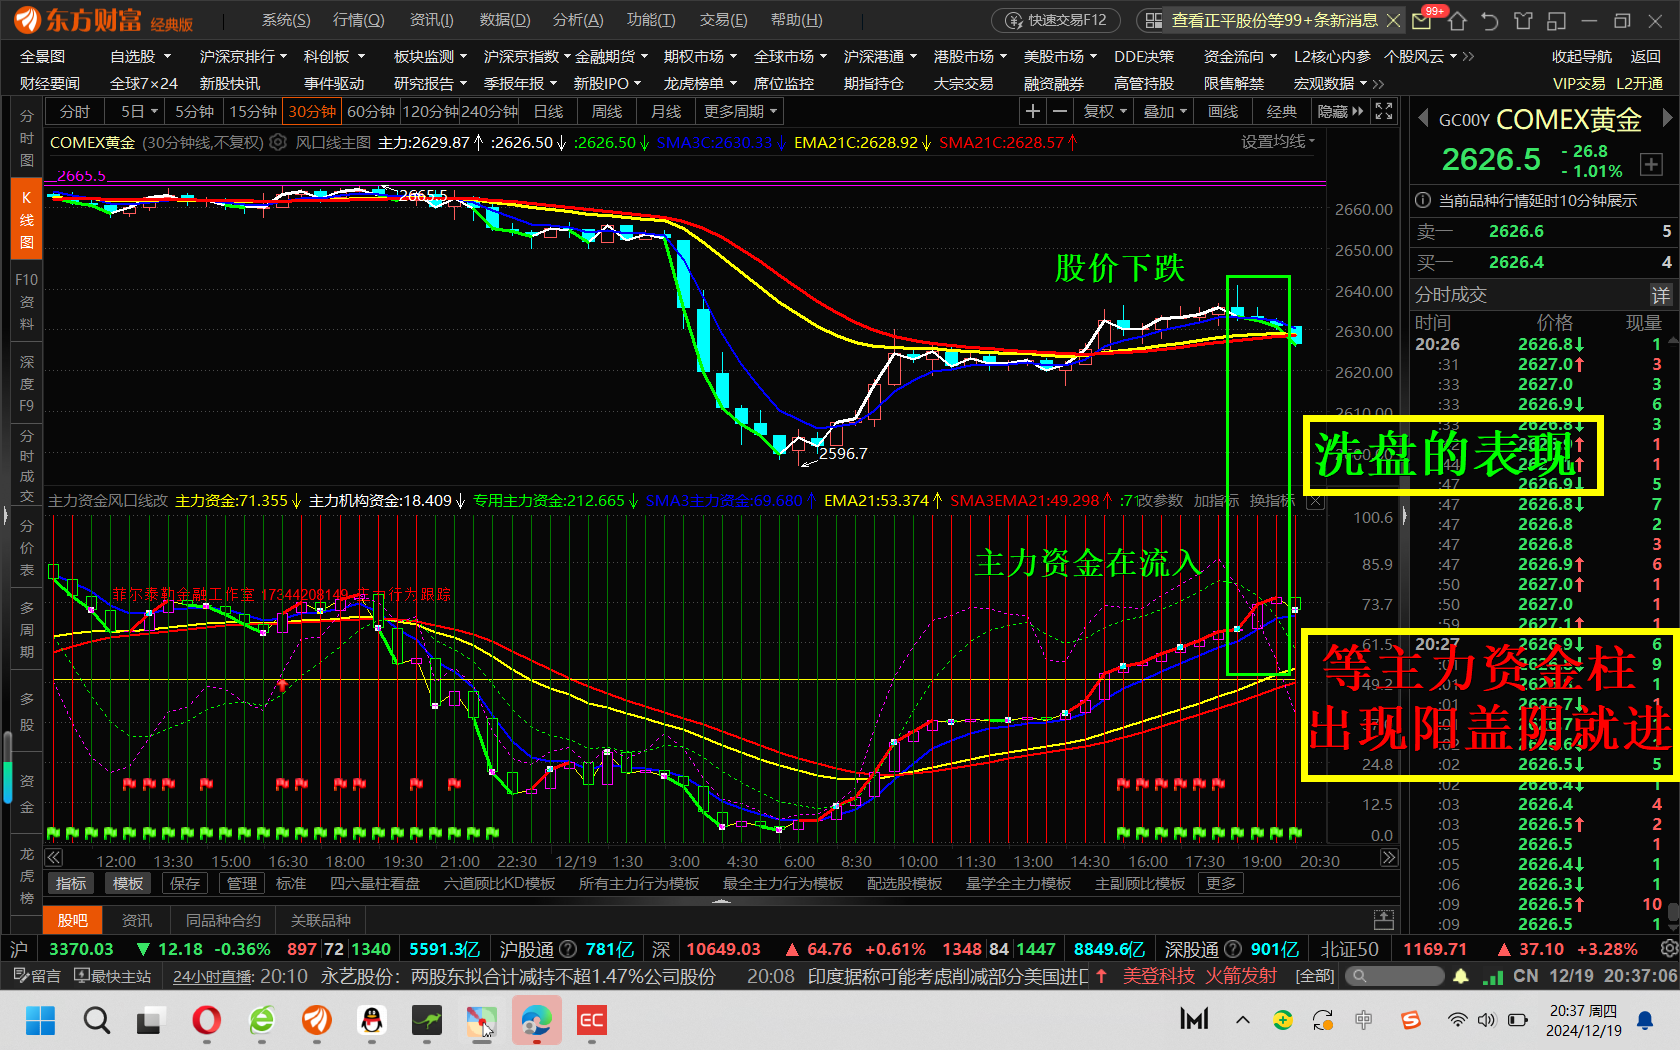Click search box in bottom status bar
Viewport: 1680px width, 1050px height.
(1394, 976)
